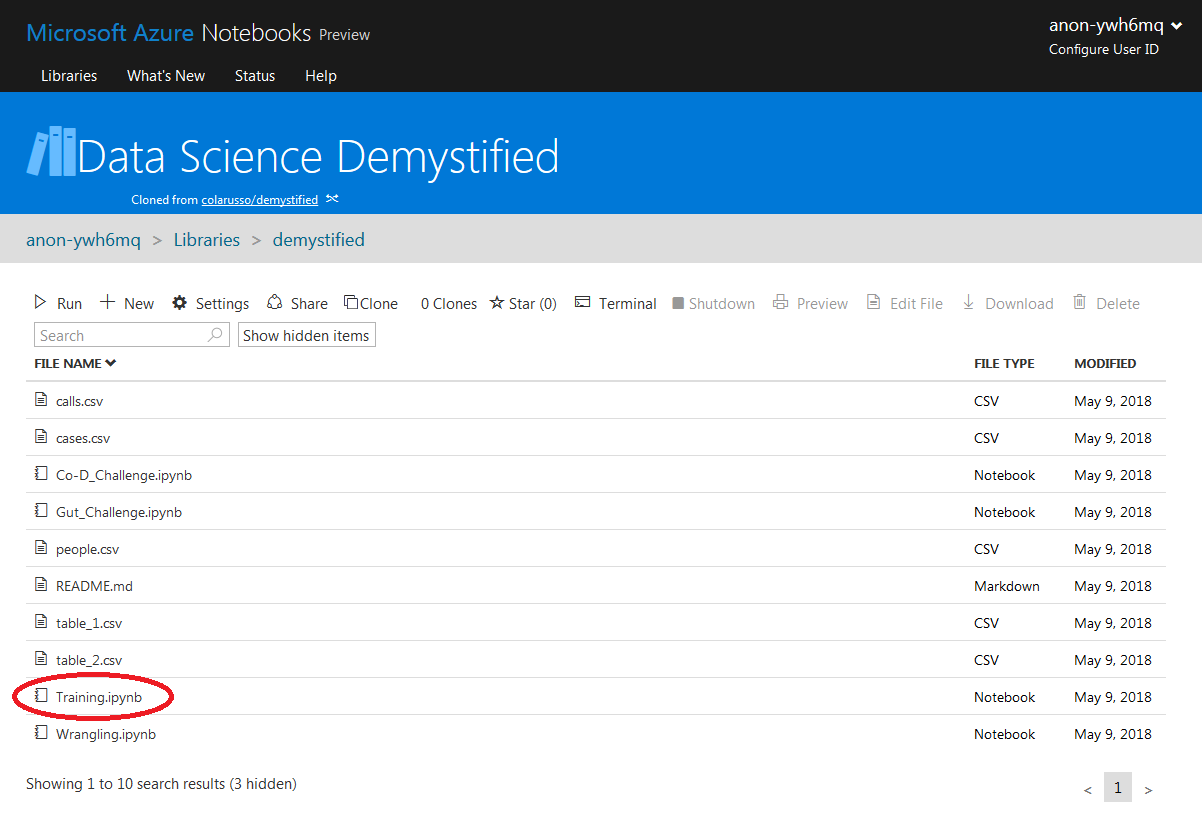This screenshot has width=1202, height=813.
Task: Open the Terminal icon
Action: pos(583,302)
